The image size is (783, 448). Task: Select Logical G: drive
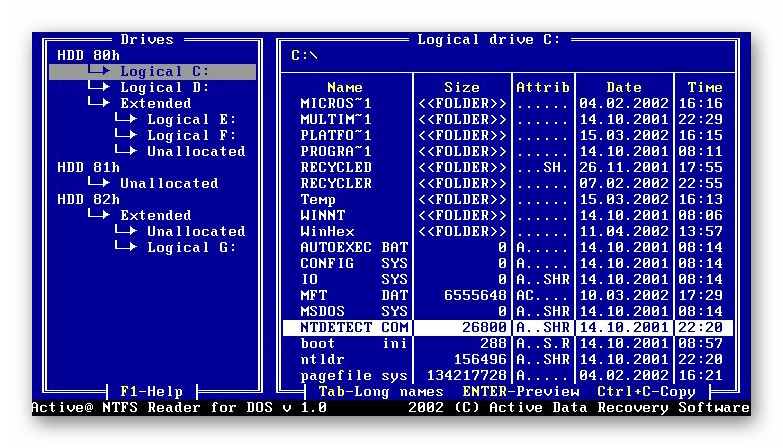pos(191,247)
